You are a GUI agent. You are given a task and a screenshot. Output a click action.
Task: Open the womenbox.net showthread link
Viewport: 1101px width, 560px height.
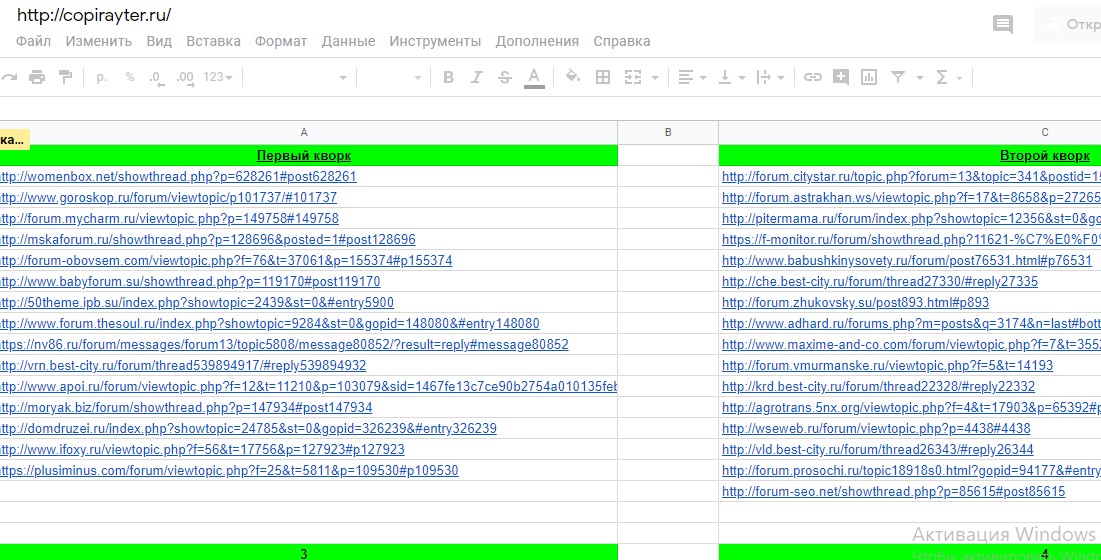tap(177, 177)
